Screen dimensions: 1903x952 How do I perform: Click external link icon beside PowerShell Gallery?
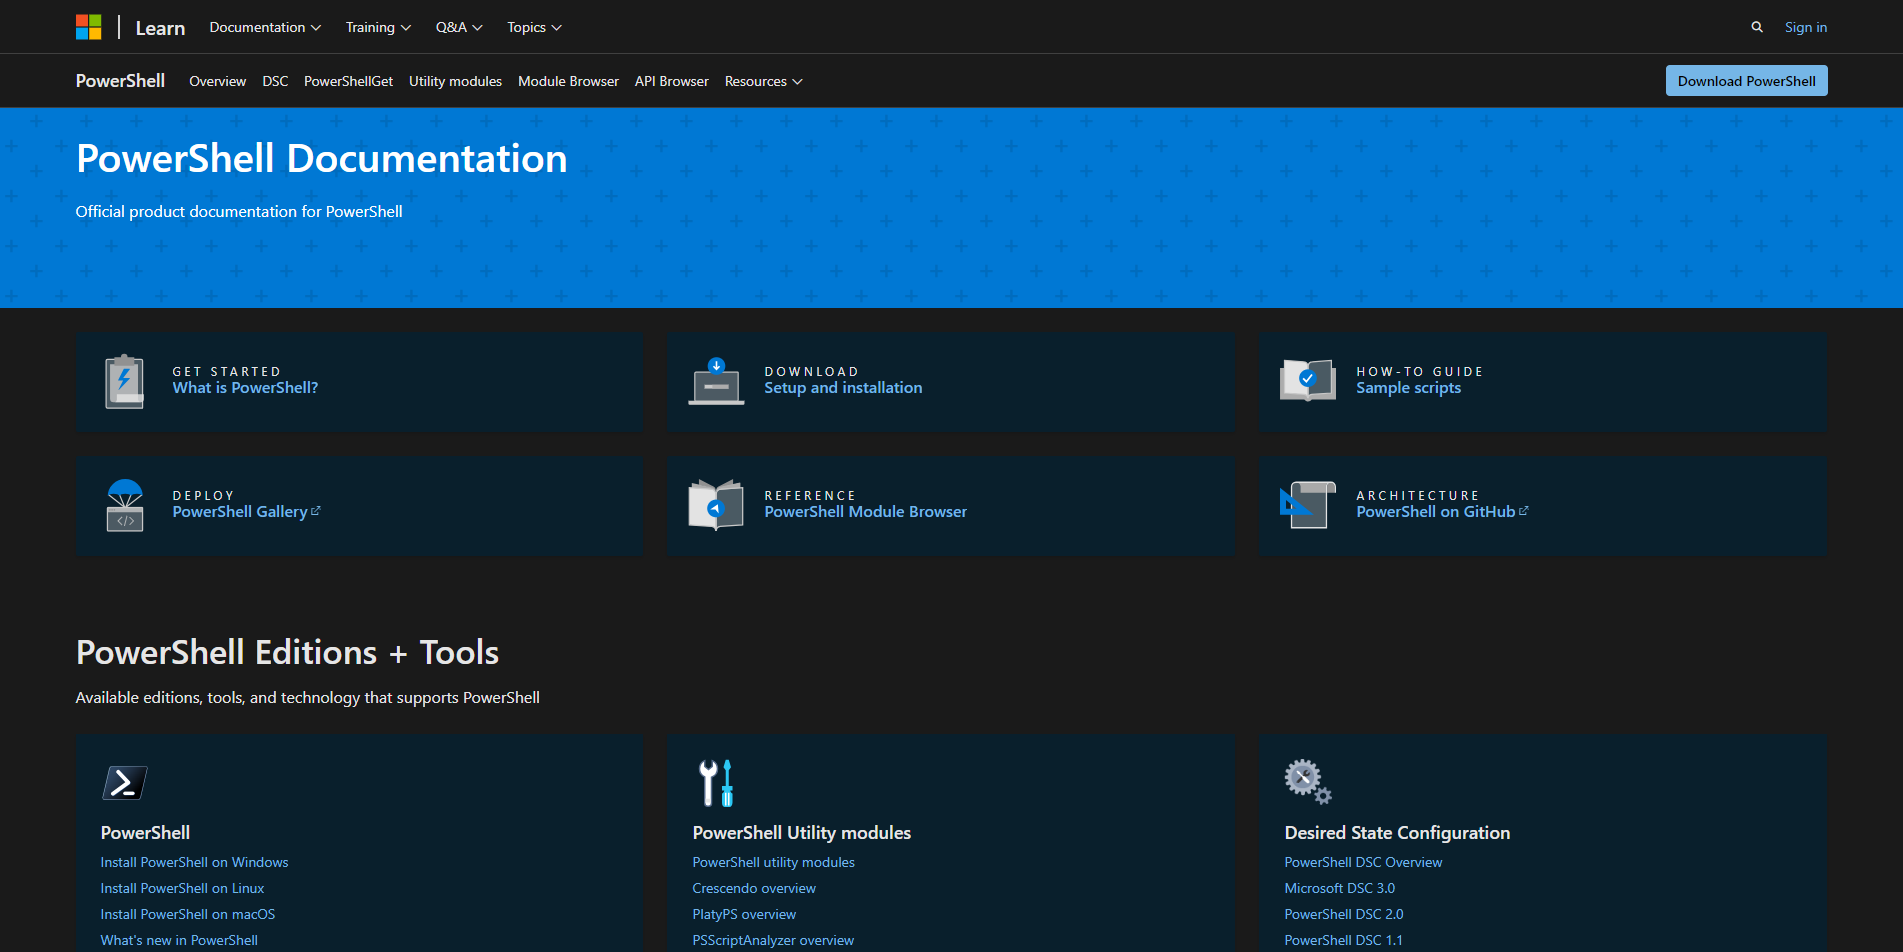click(316, 511)
